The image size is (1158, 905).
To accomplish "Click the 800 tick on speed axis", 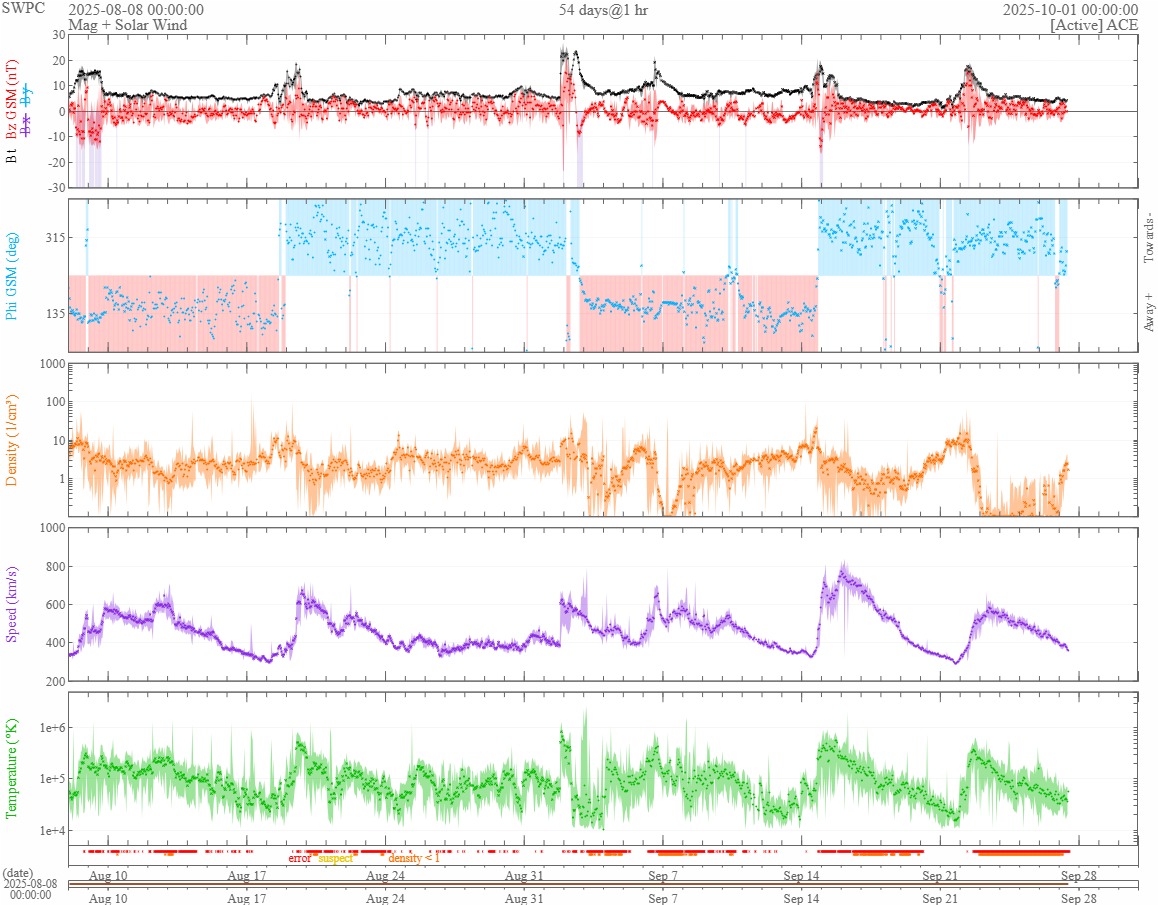I will pyautogui.click(x=55, y=567).
